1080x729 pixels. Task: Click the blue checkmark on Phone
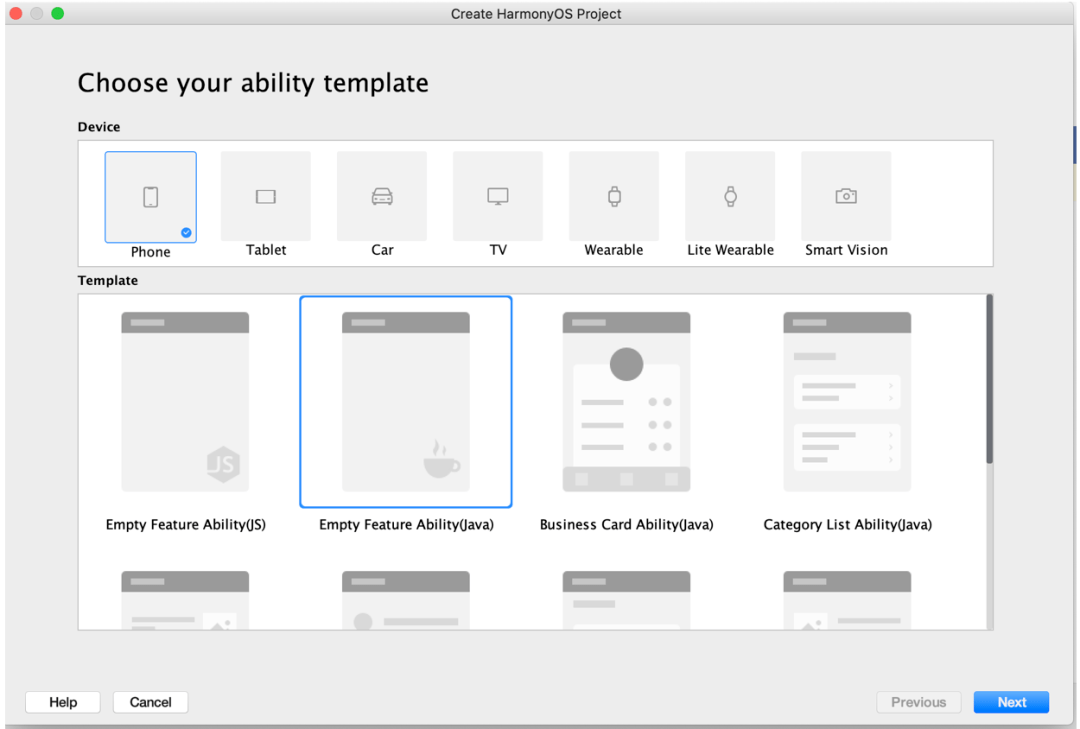tap(186, 232)
